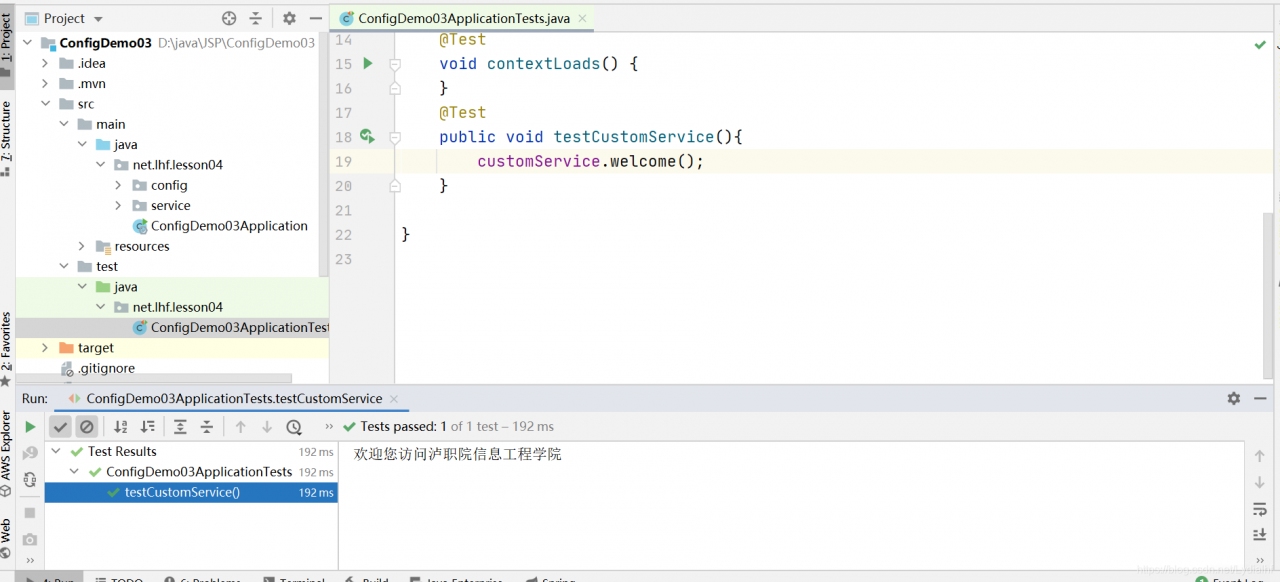Run contextLoads from gutter icon on line 15
The image size is (1280, 582).
(368, 64)
